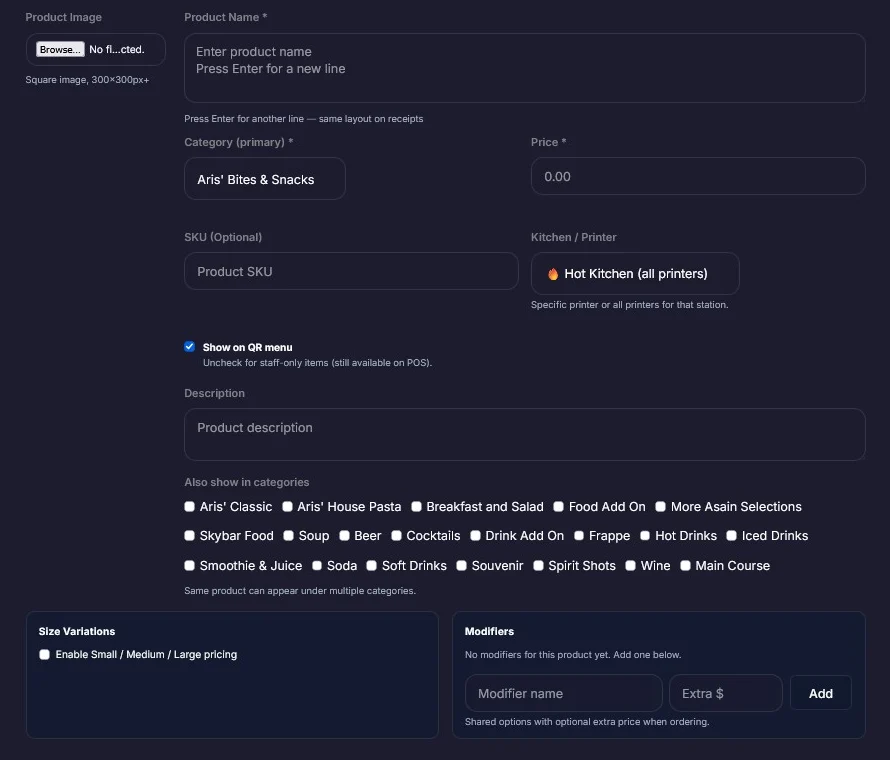The width and height of the screenshot is (890, 760).
Task: Open the primary Category dropdown
Action: coord(265,179)
